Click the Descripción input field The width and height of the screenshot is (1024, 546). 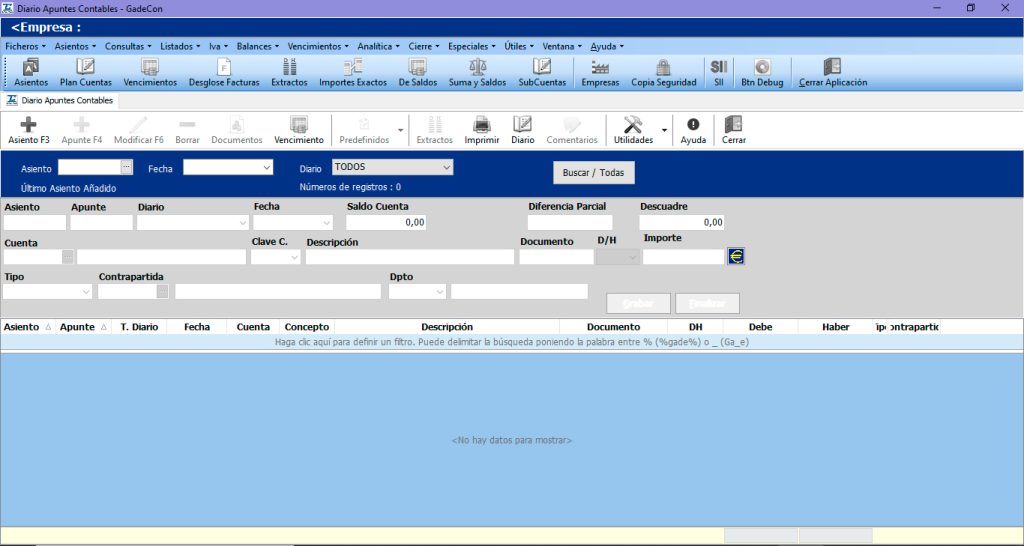point(410,257)
